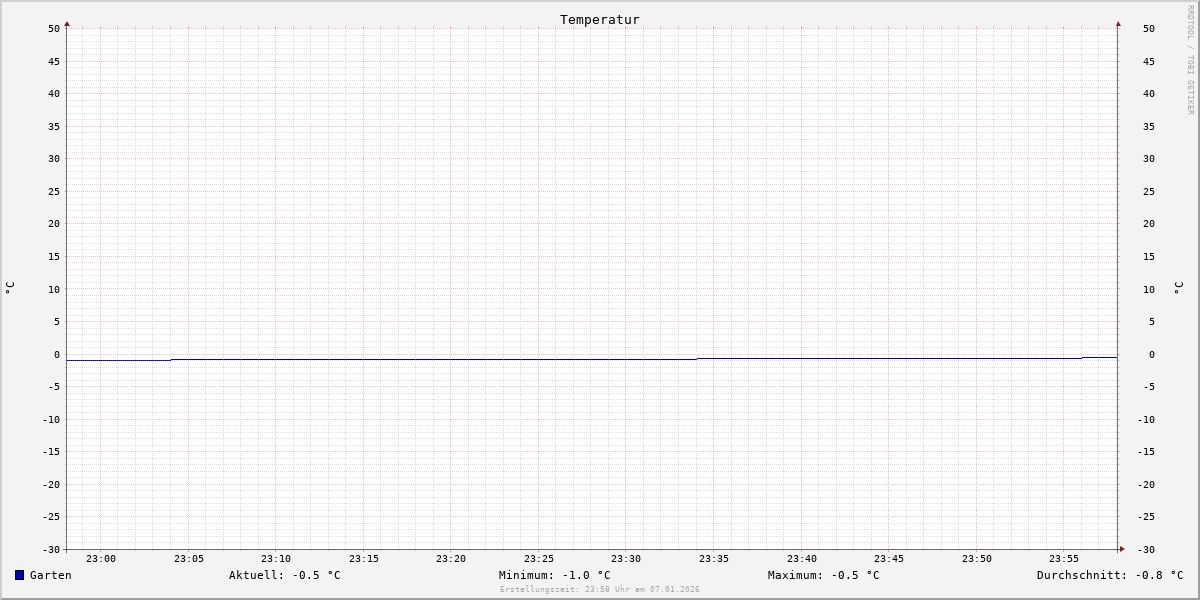Viewport: 1200px width, 600px height.
Task: Click the -25 label on the right axis
Action: coord(1148,517)
